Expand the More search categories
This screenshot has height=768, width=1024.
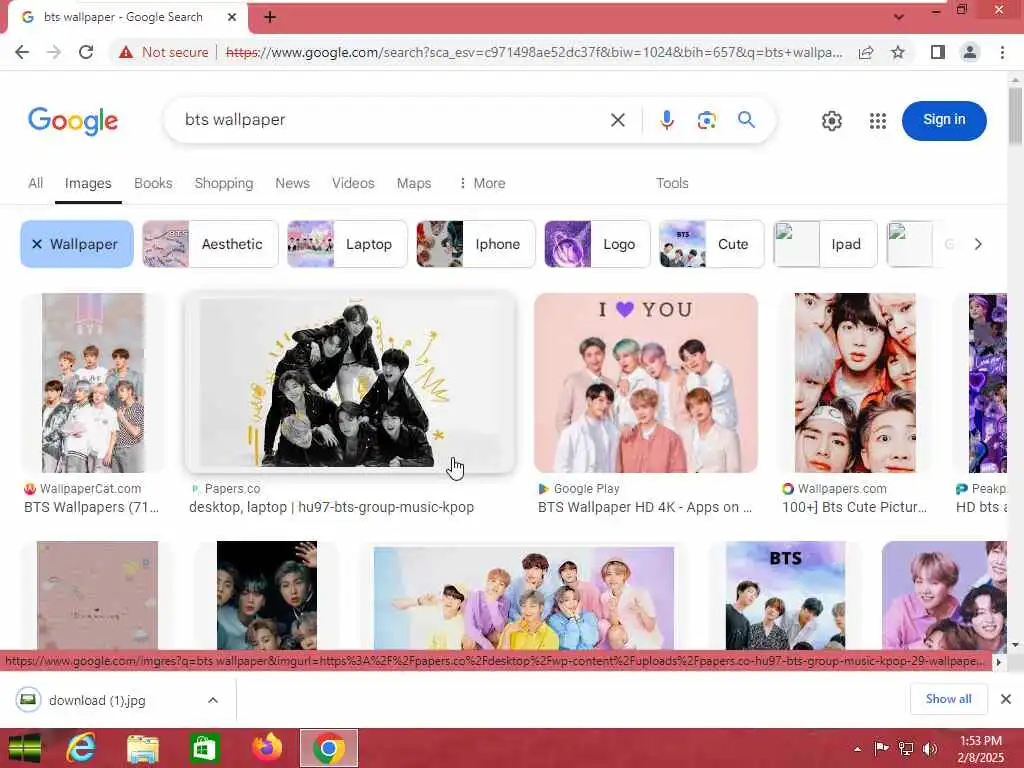coord(482,184)
